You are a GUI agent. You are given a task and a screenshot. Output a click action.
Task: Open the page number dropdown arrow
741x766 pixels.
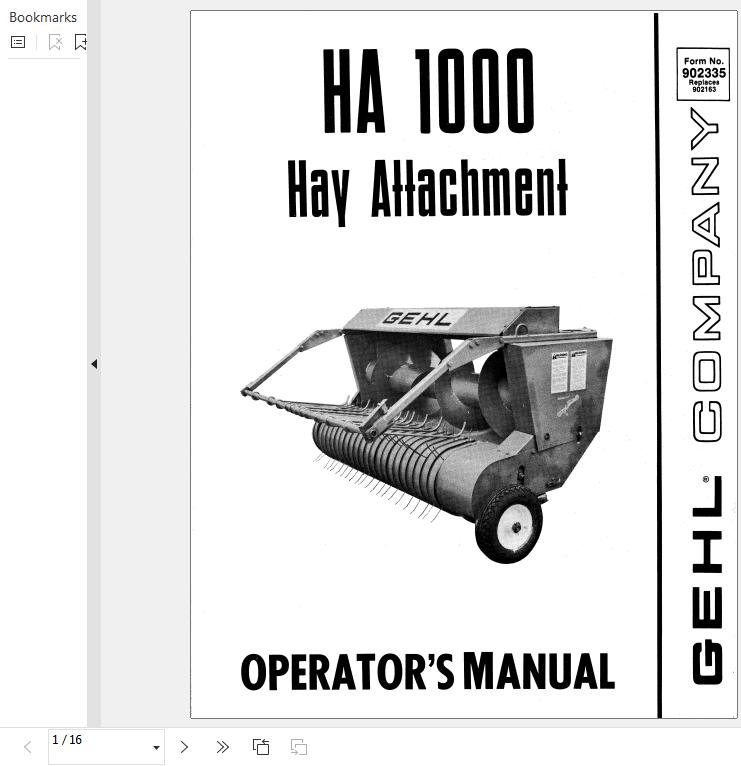pyautogui.click(x=156, y=747)
